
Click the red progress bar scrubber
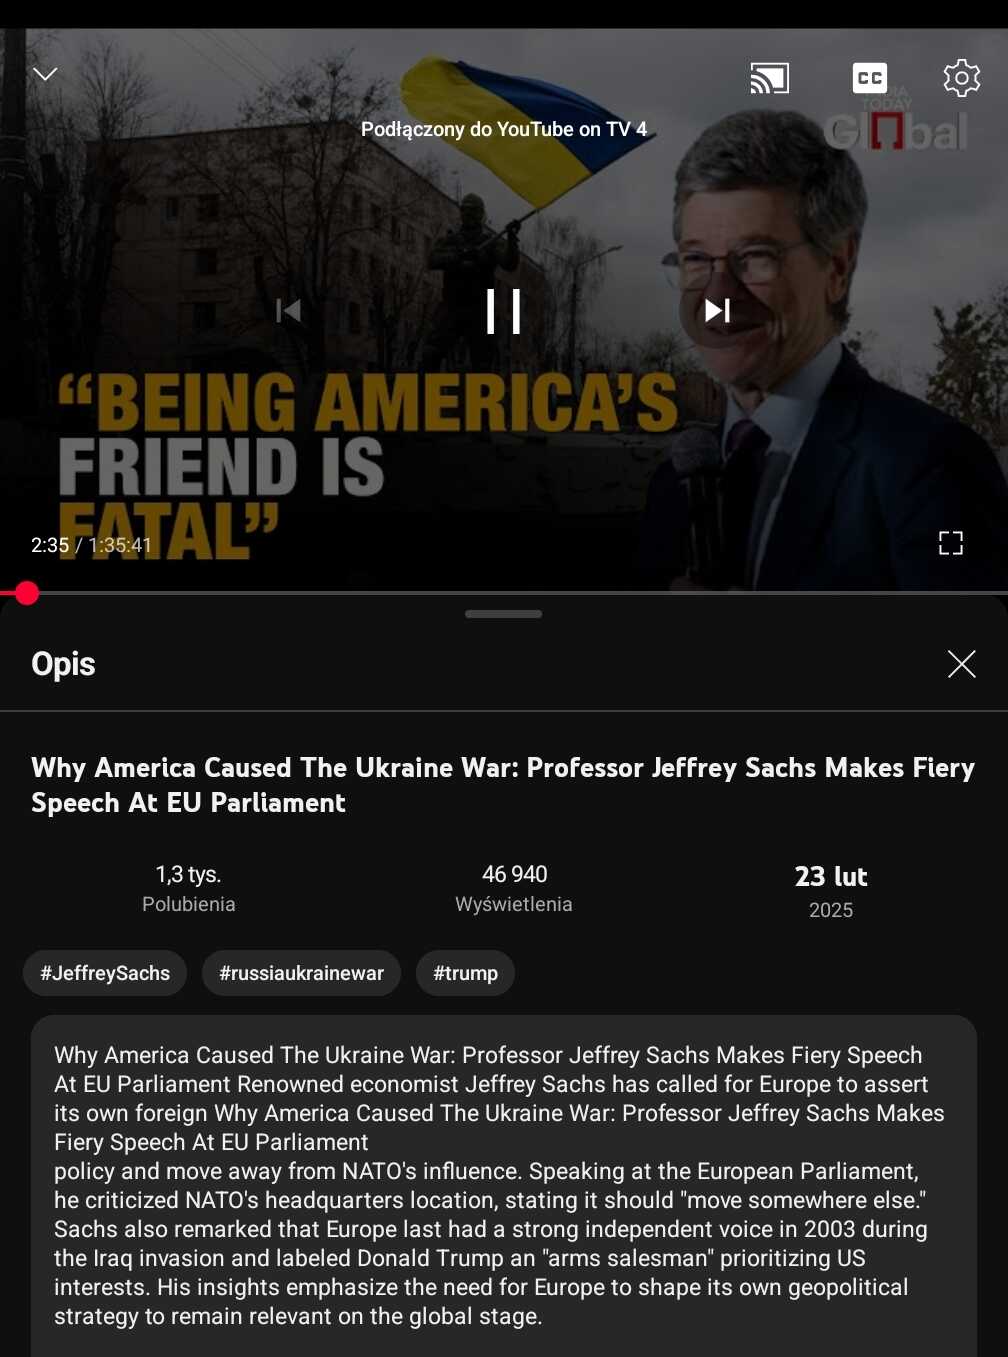click(27, 593)
